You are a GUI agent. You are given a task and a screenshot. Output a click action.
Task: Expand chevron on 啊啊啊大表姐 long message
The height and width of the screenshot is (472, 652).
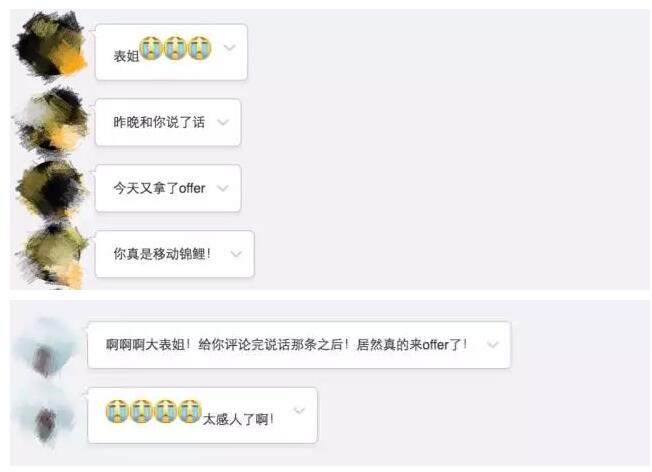493,344
